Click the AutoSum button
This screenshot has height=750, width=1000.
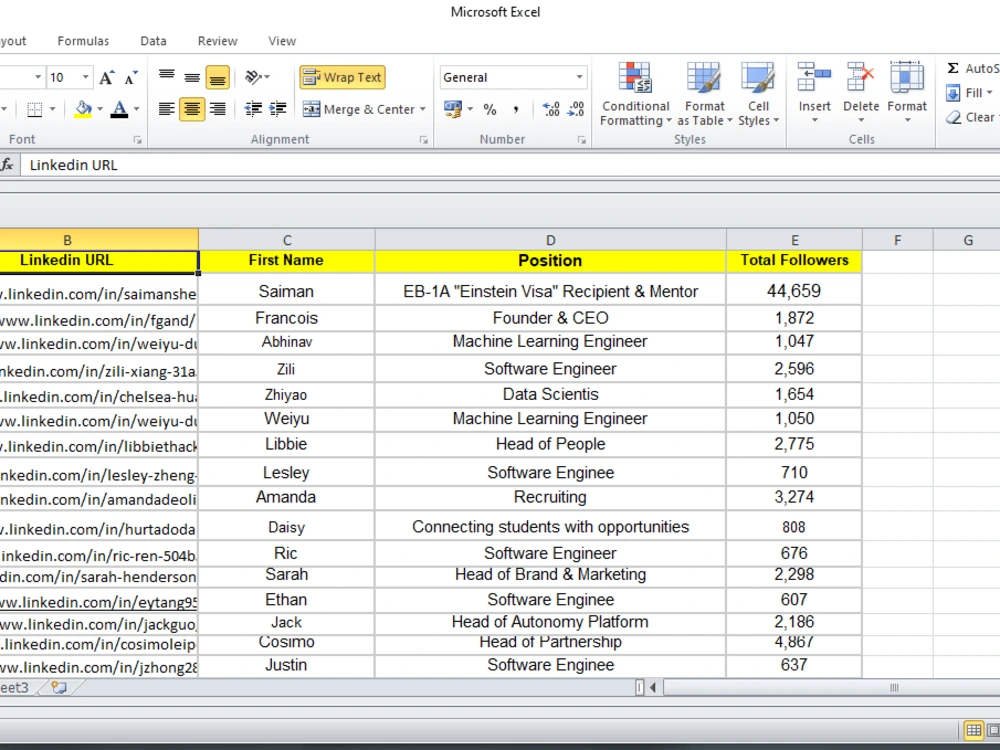click(x=972, y=68)
